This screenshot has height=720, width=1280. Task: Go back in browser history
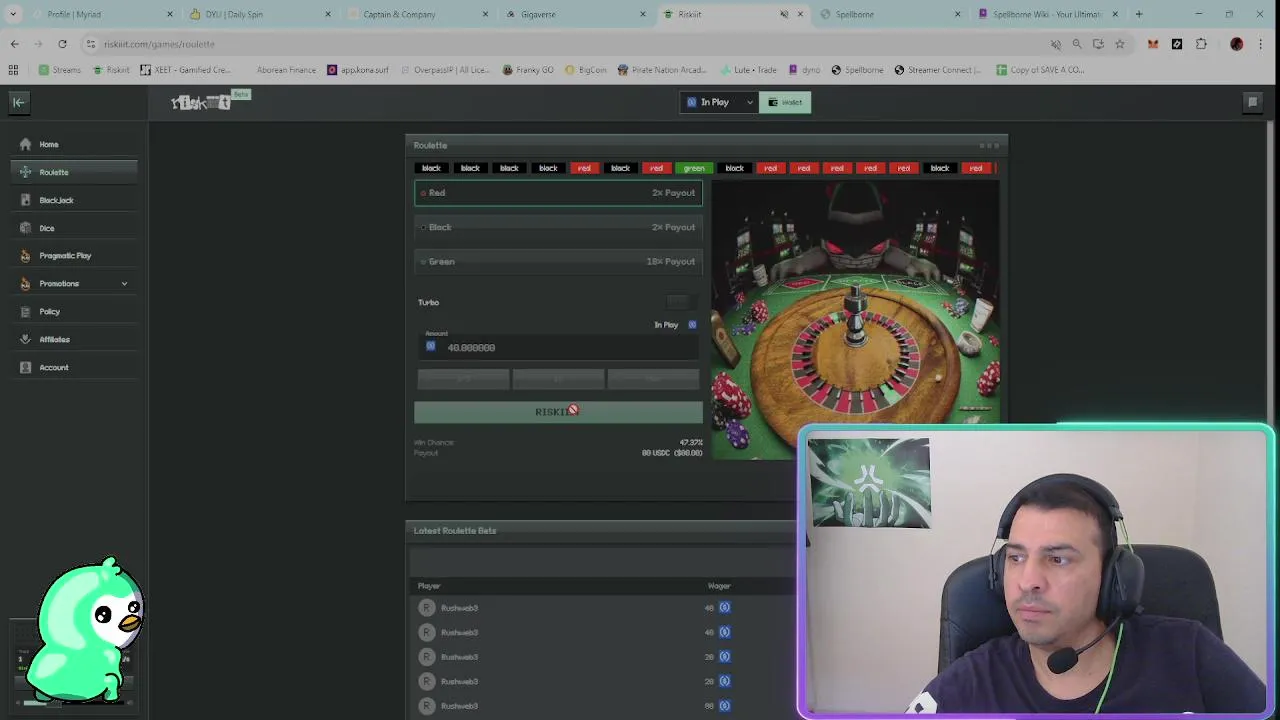tap(14, 44)
